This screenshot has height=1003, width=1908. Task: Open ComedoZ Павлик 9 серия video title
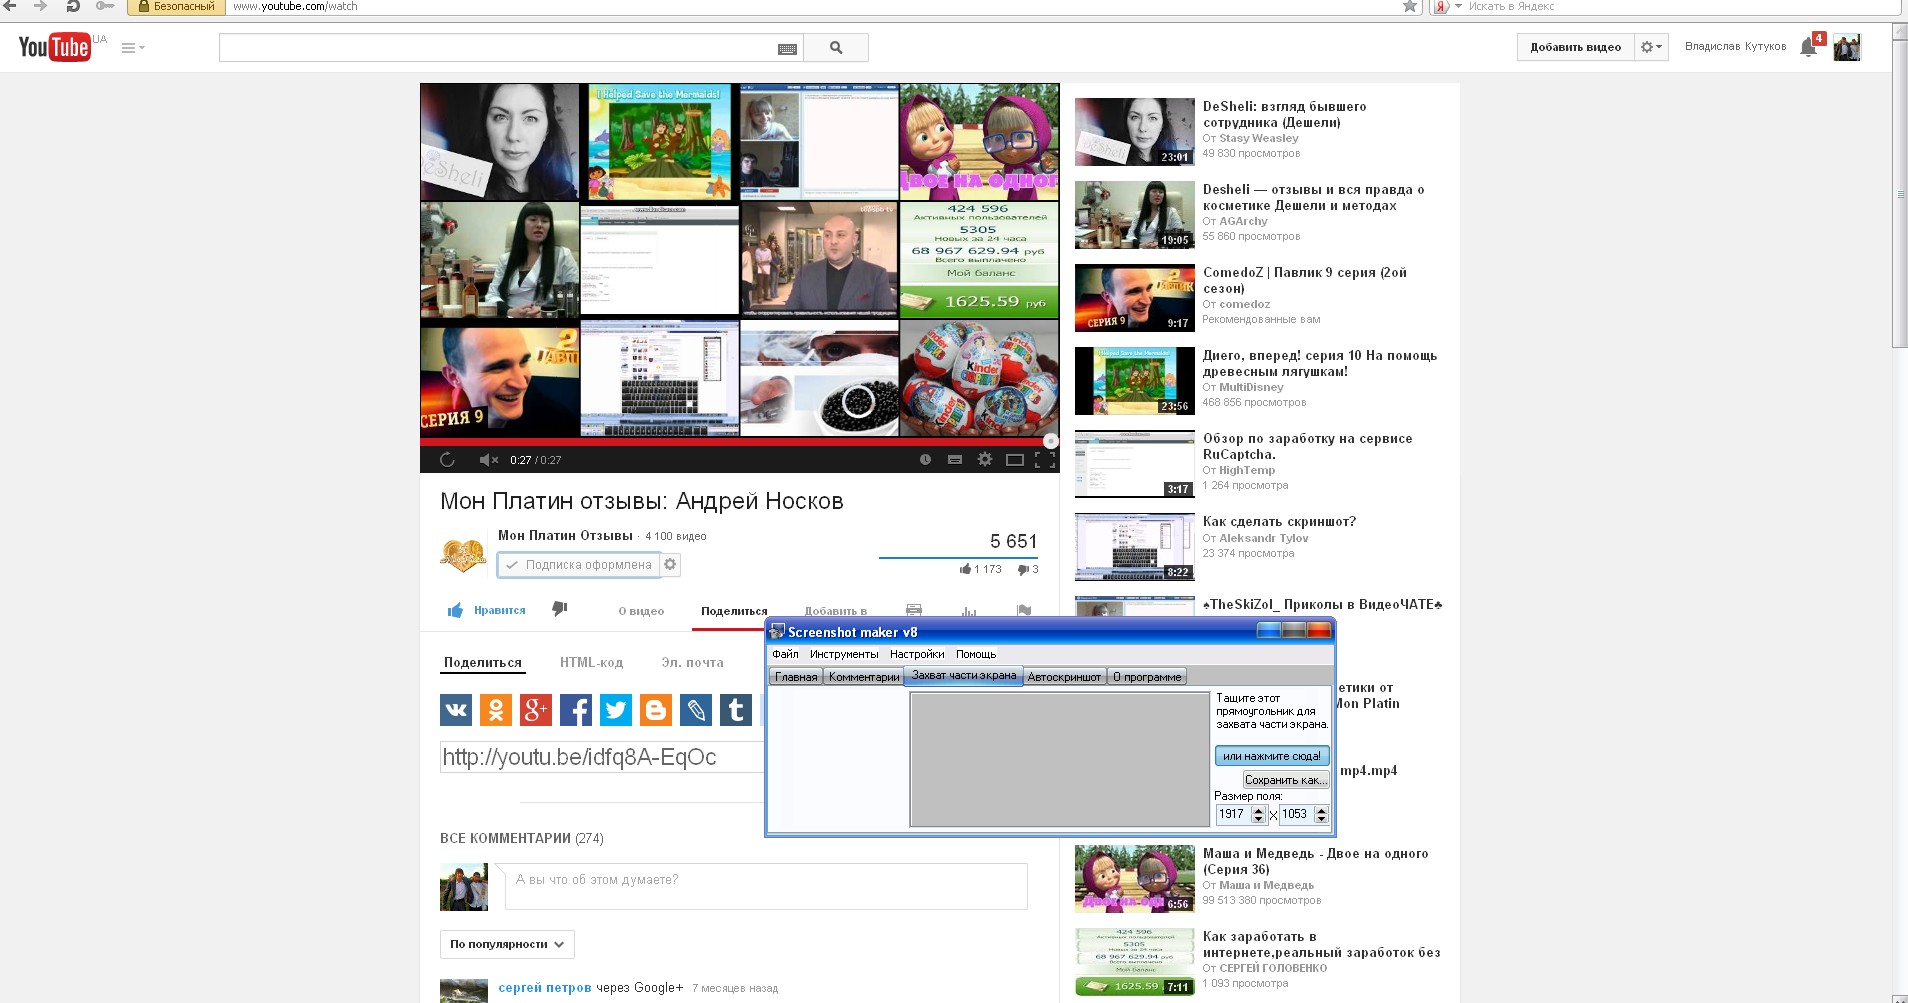coord(1305,280)
